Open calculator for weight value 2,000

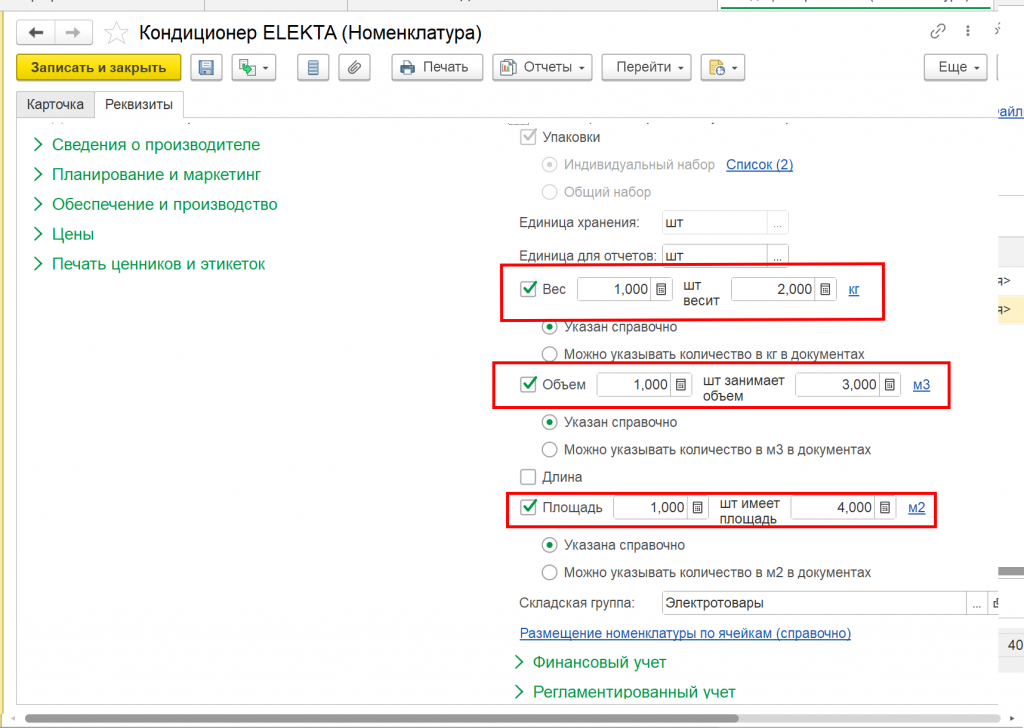click(825, 289)
